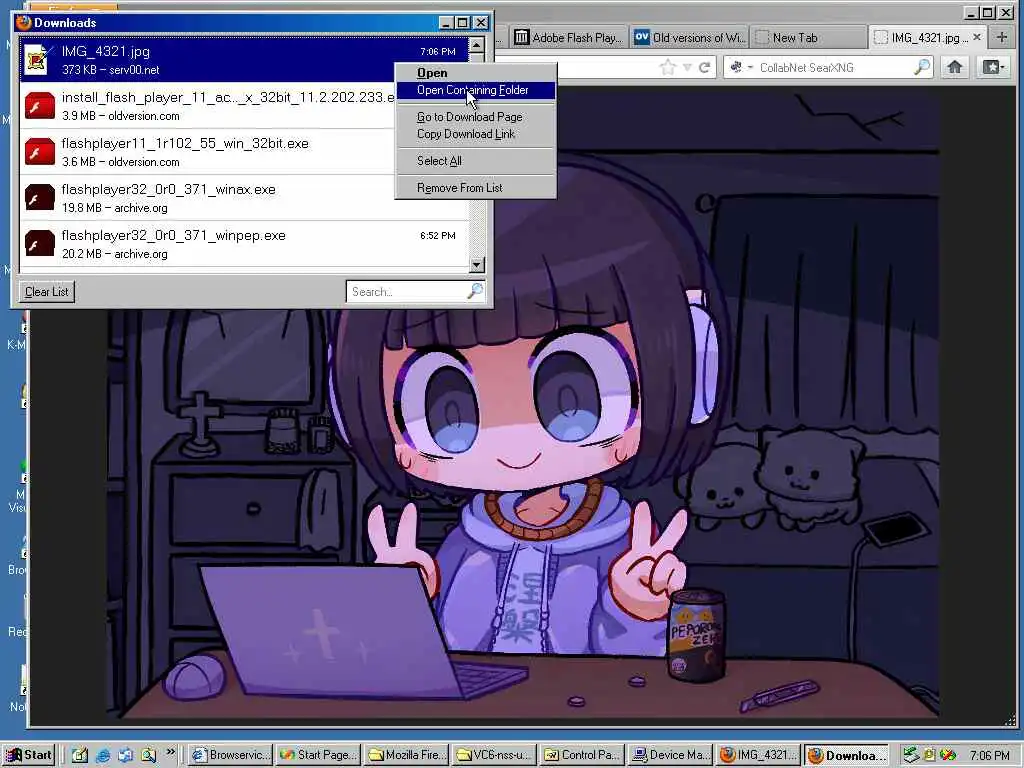The height and width of the screenshot is (768, 1024).
Task: Click the Downloads search magnifier icon
Action: 475,291
